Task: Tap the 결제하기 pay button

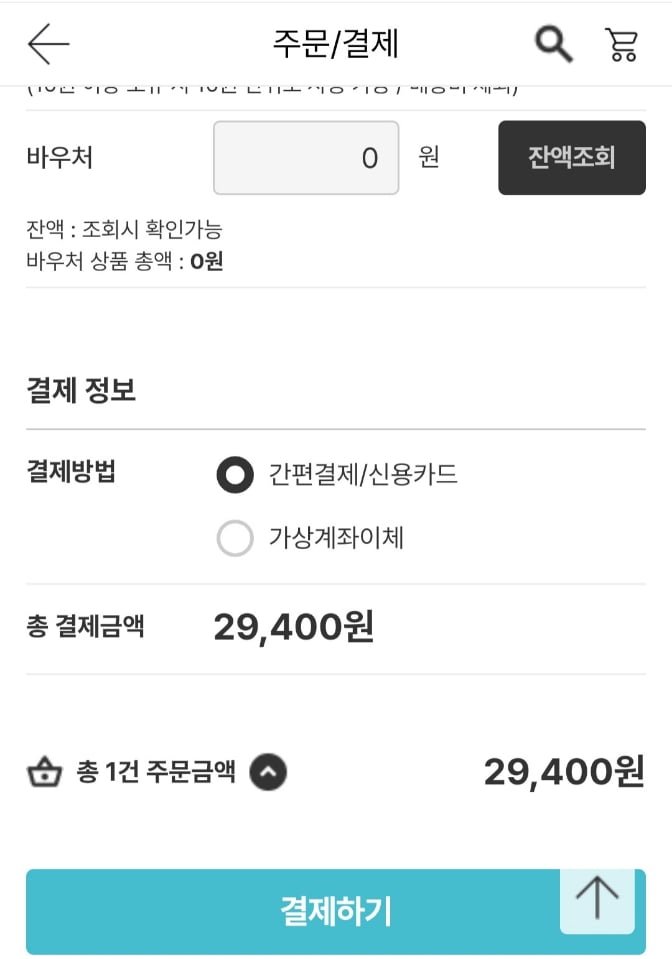Action: click(x=336, y=911)
